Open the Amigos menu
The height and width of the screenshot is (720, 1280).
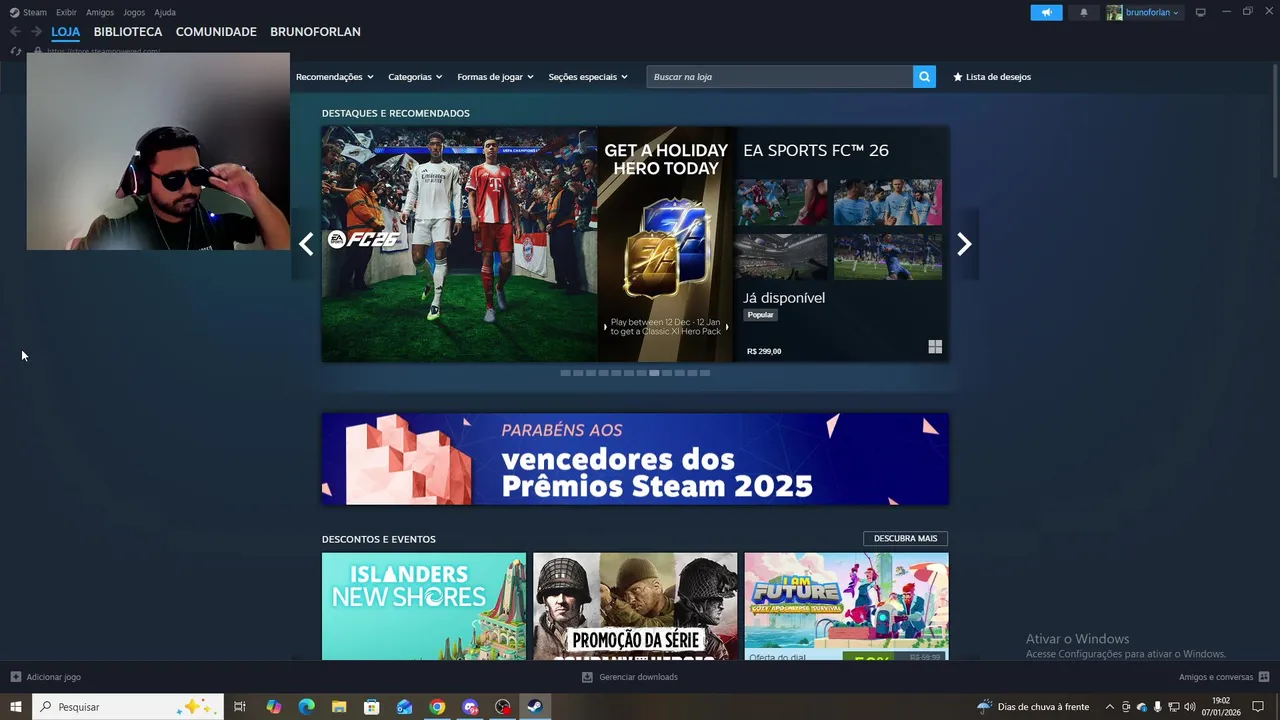100,12
